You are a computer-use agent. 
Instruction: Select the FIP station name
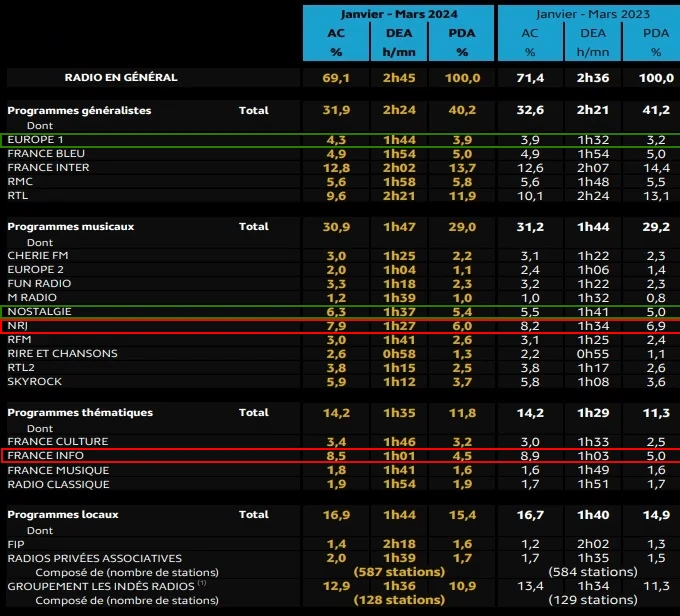click(x=17, y=543)
